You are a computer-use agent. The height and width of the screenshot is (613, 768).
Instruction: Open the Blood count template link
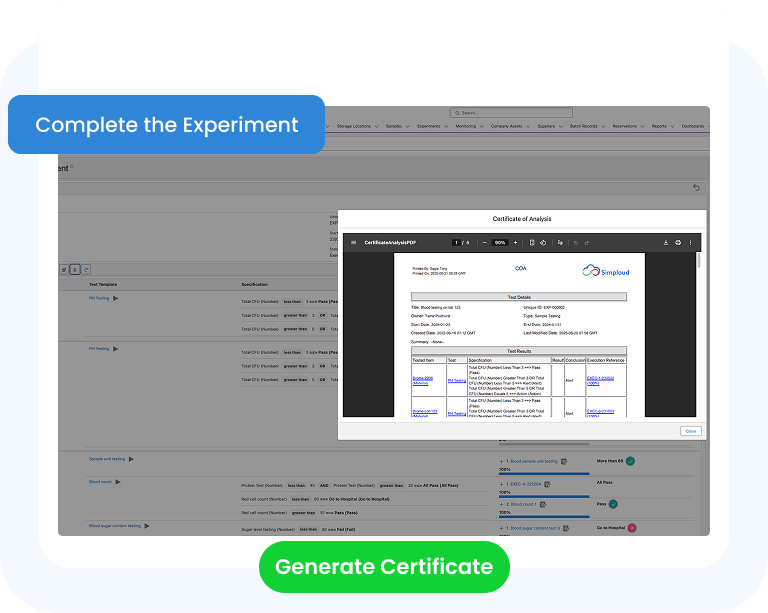[x=100, y=482]
